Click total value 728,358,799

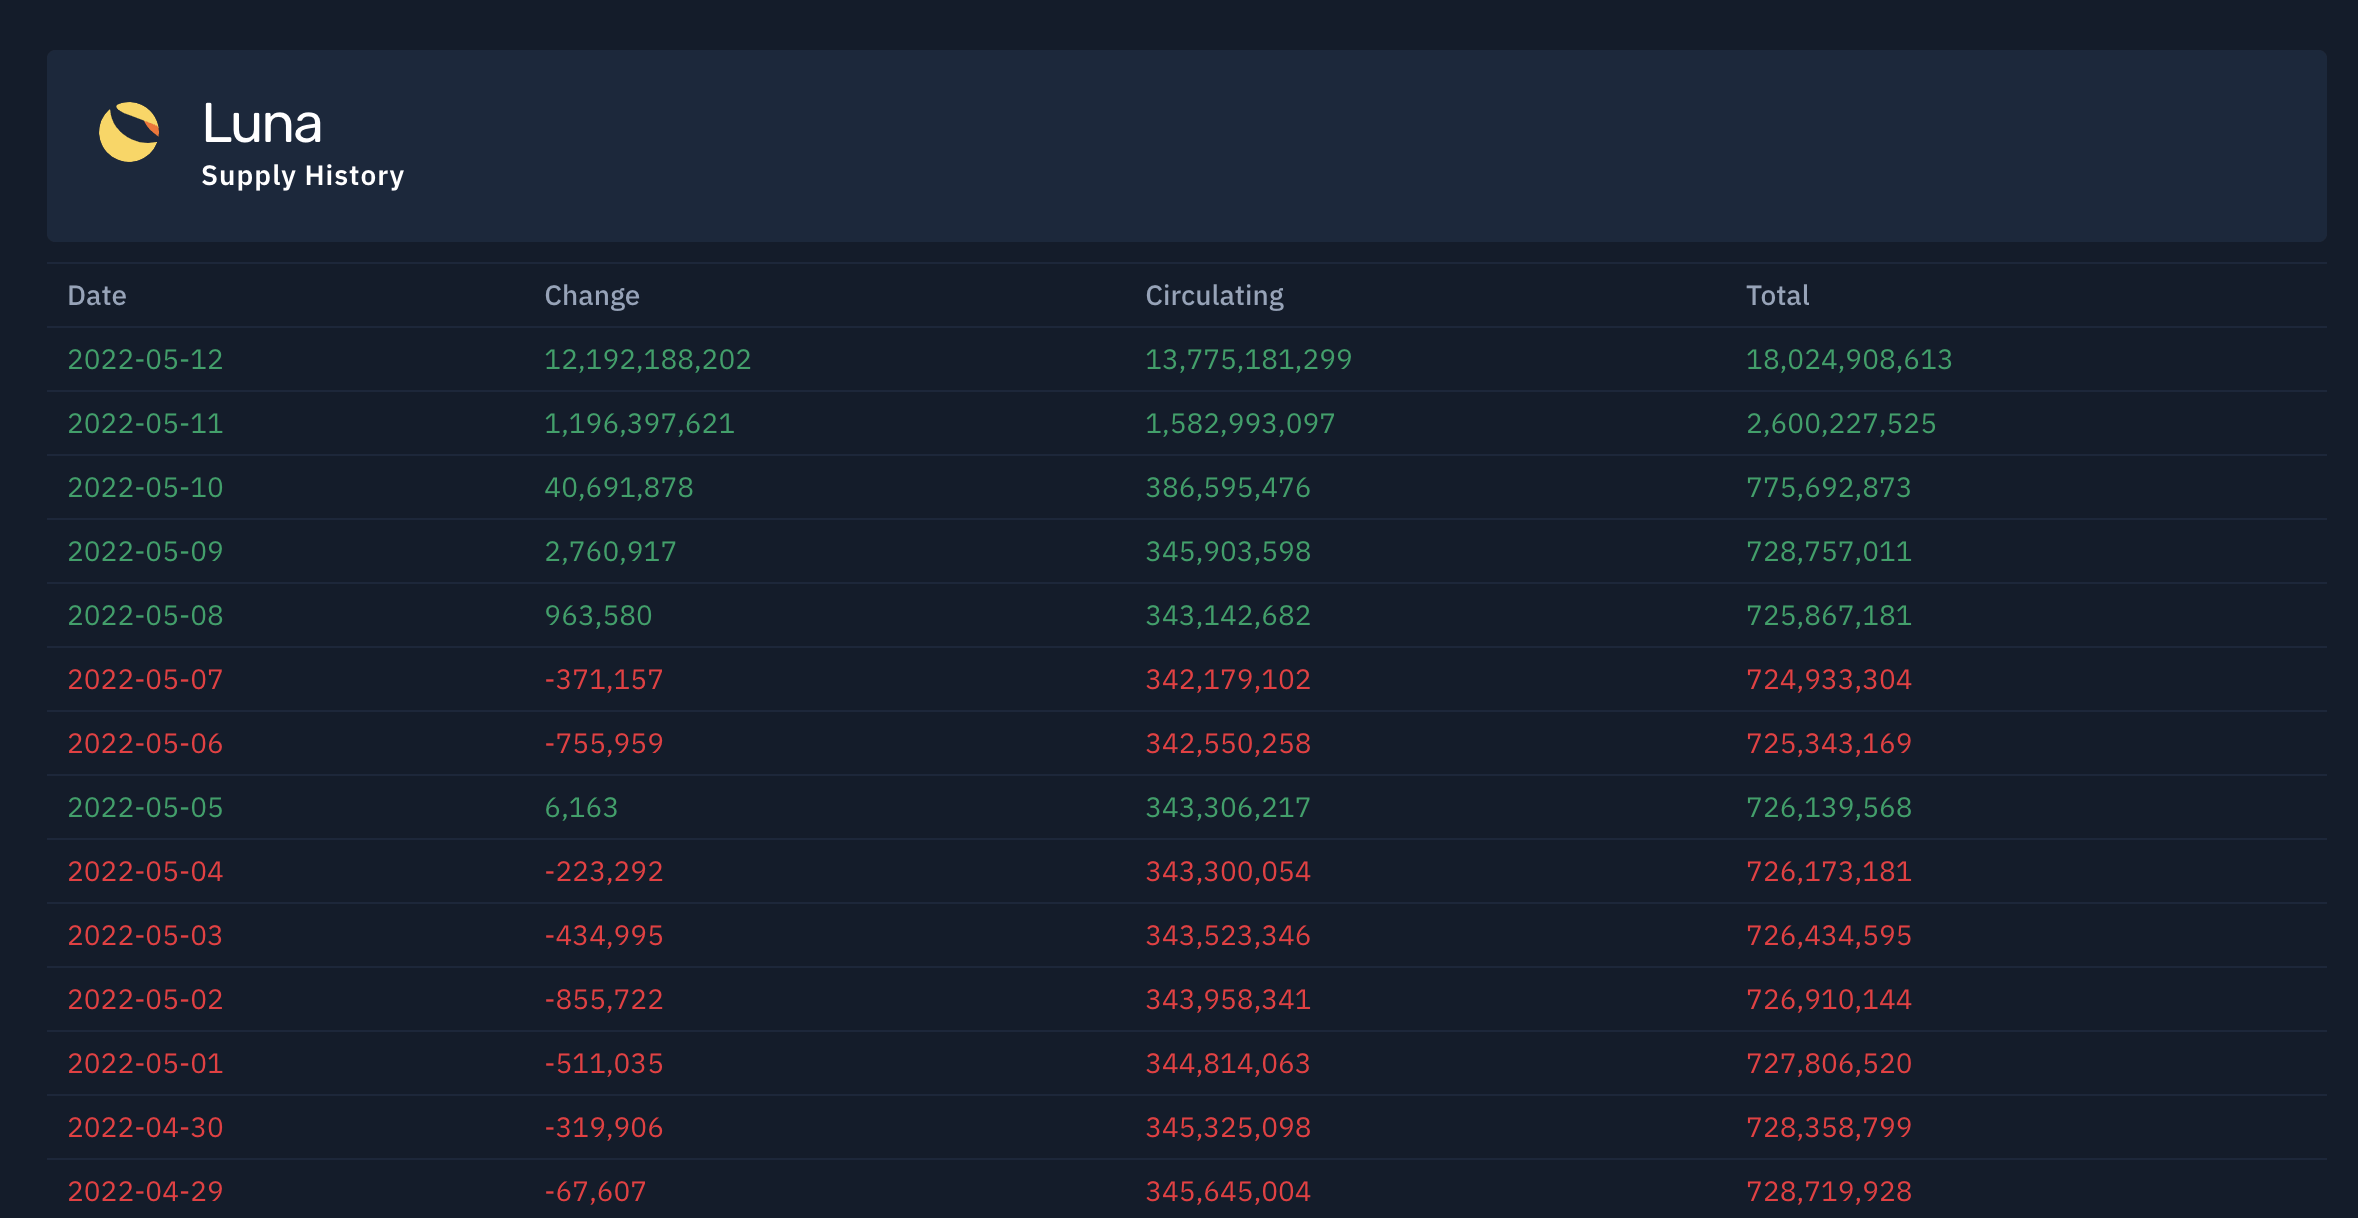click(x=1829, y=1128)
